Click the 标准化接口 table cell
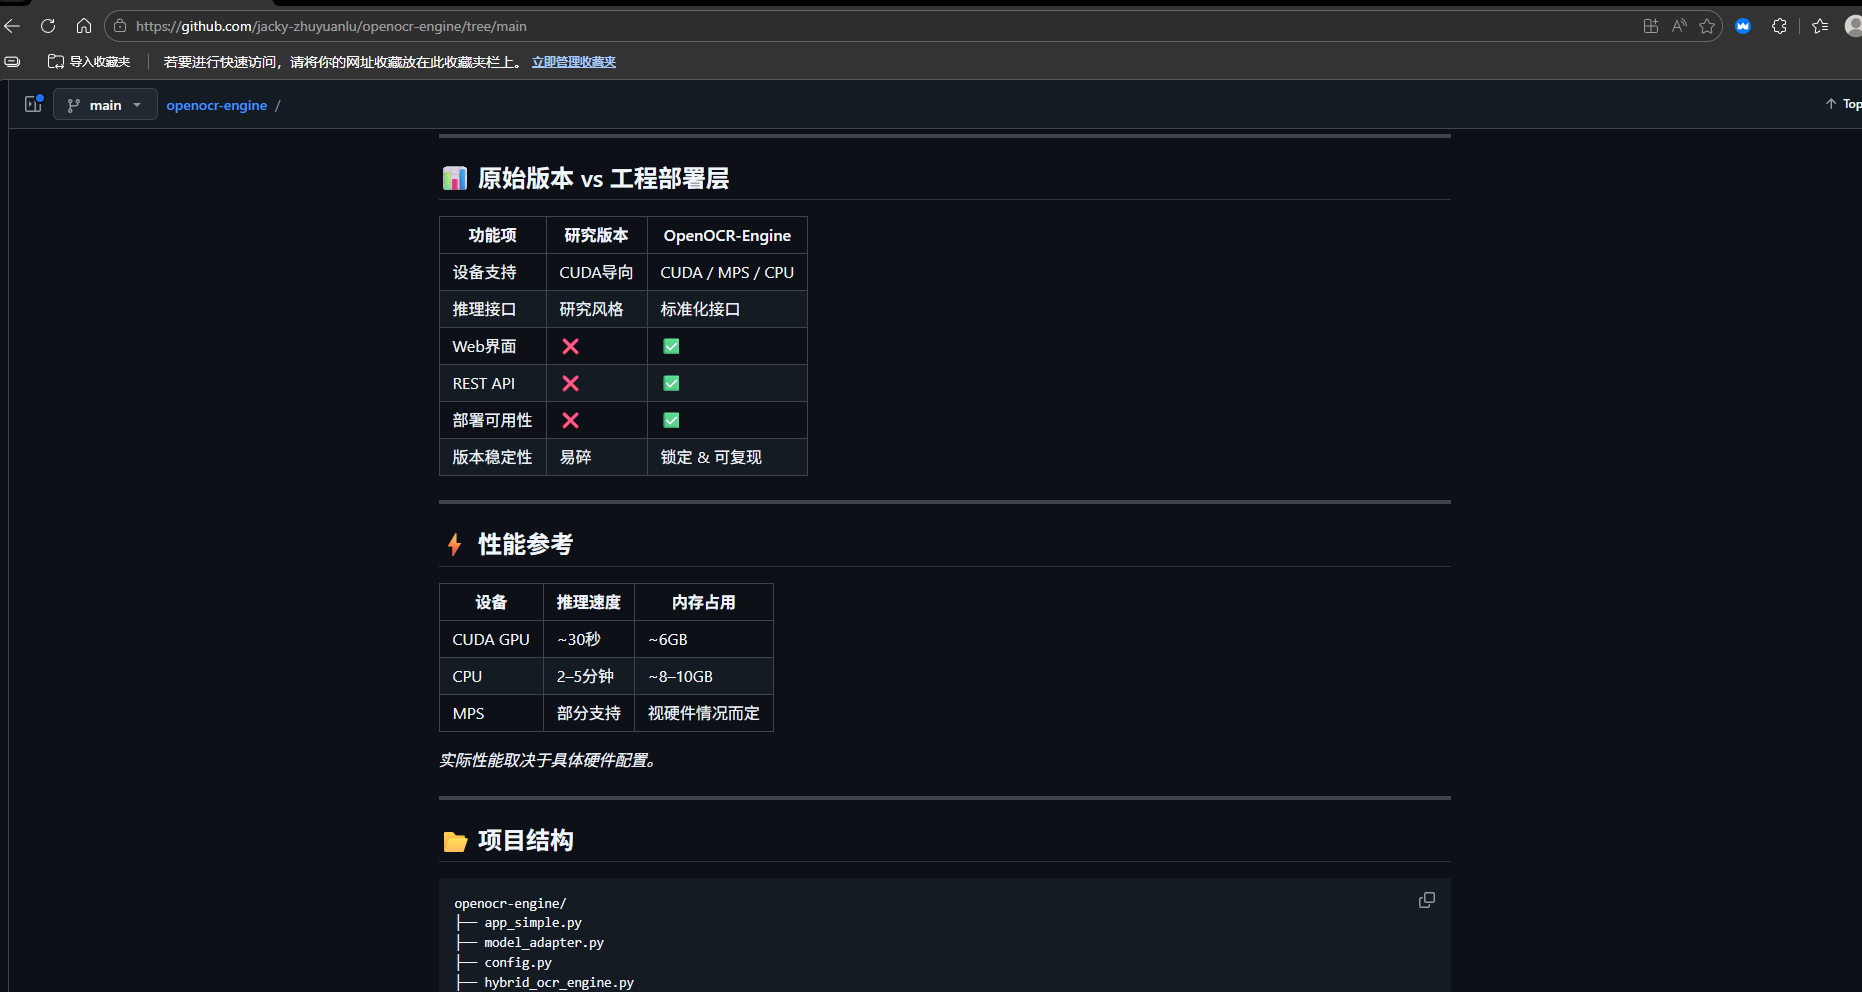1862x992 pixels. point(727,310)
